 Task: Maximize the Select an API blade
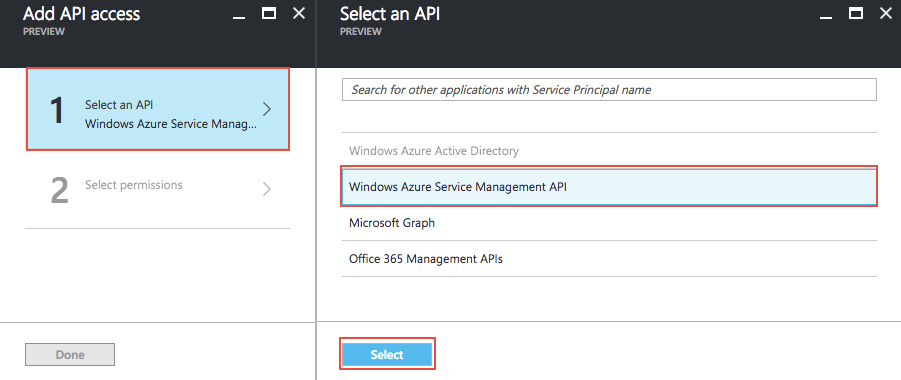pos(856,13)
